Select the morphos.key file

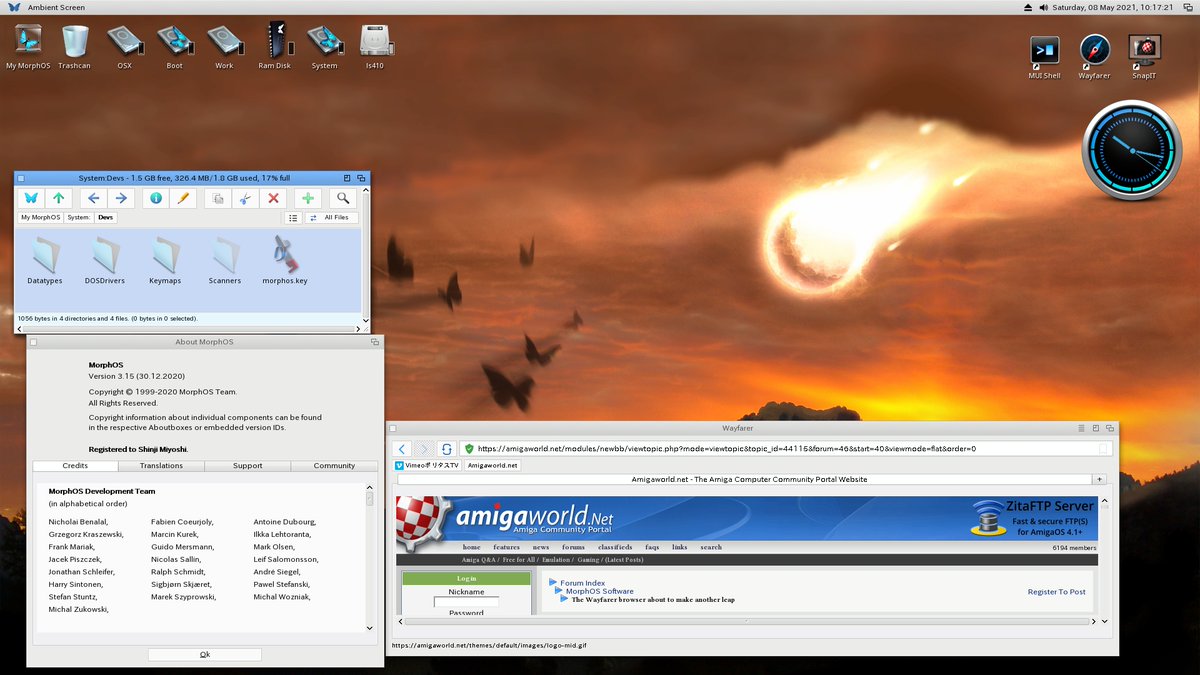(285, 260)
